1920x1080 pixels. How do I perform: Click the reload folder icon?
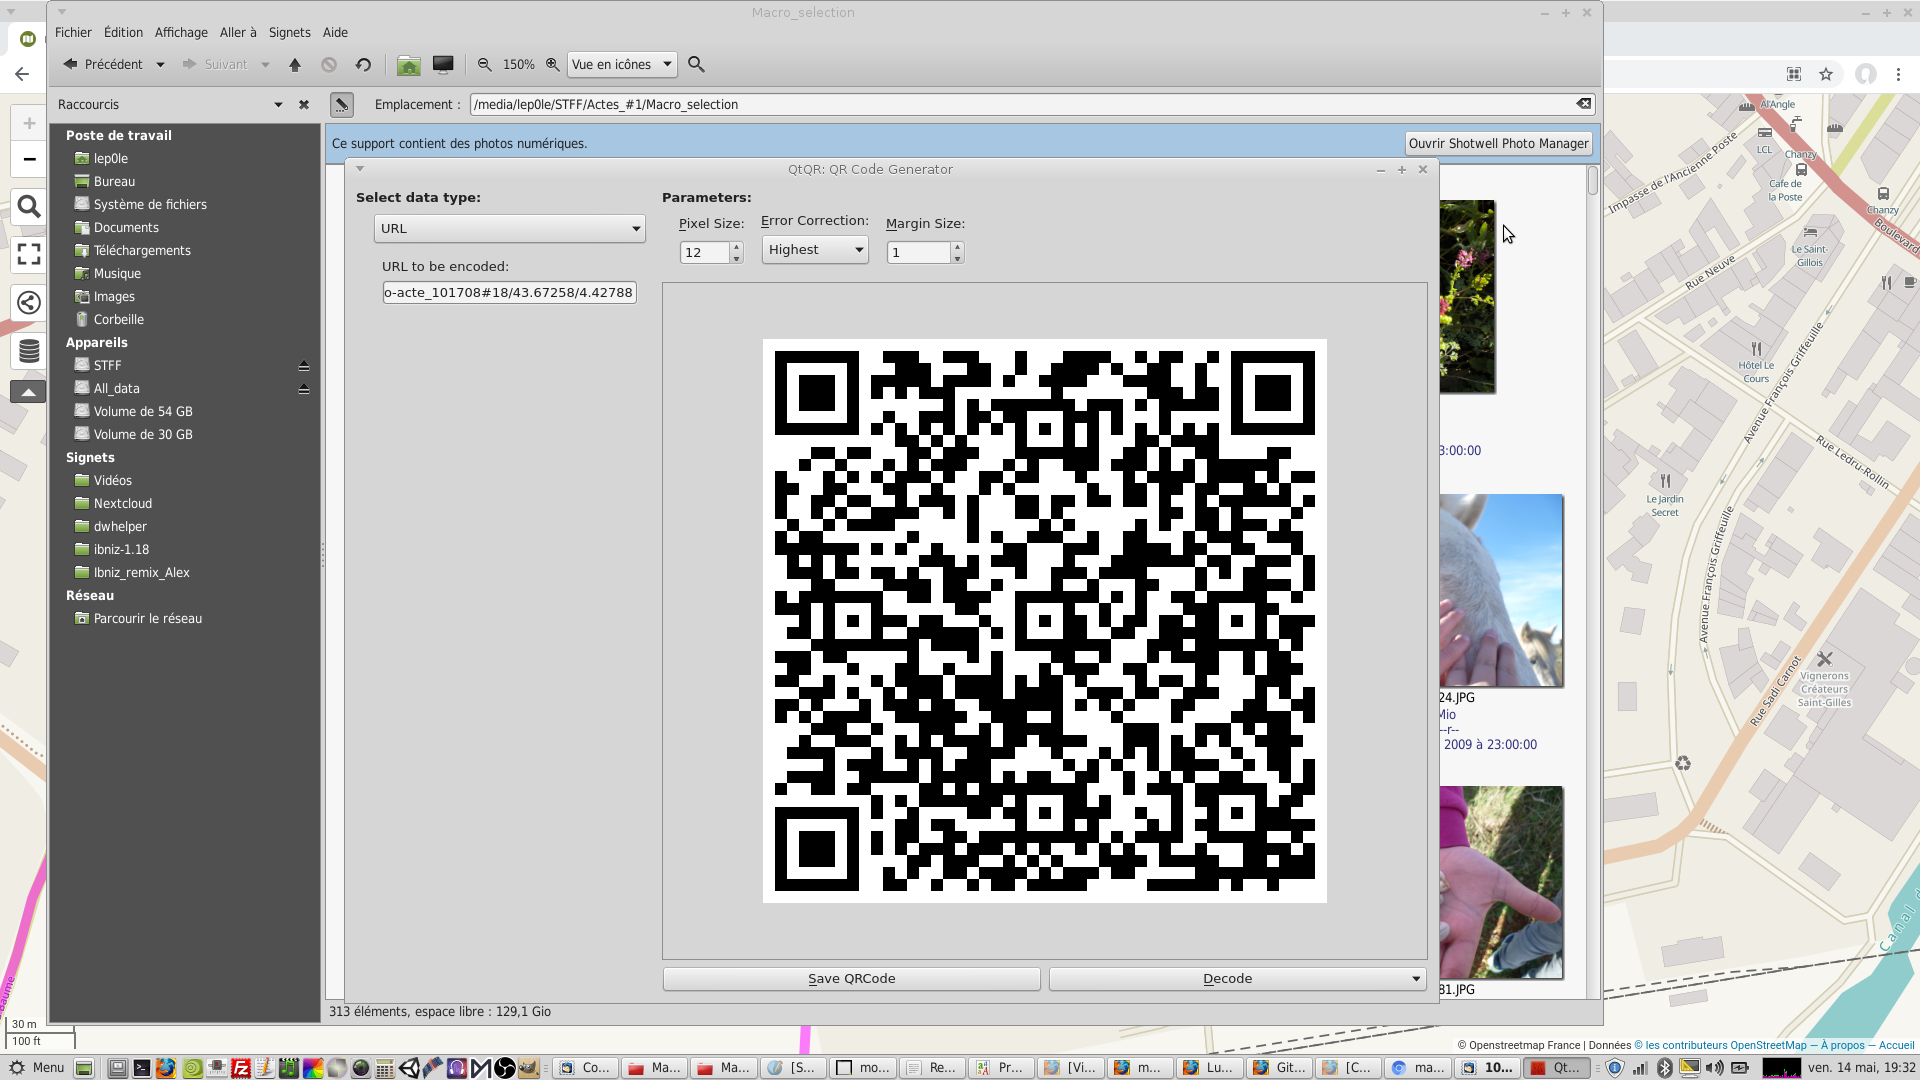[x=363, y=65]
